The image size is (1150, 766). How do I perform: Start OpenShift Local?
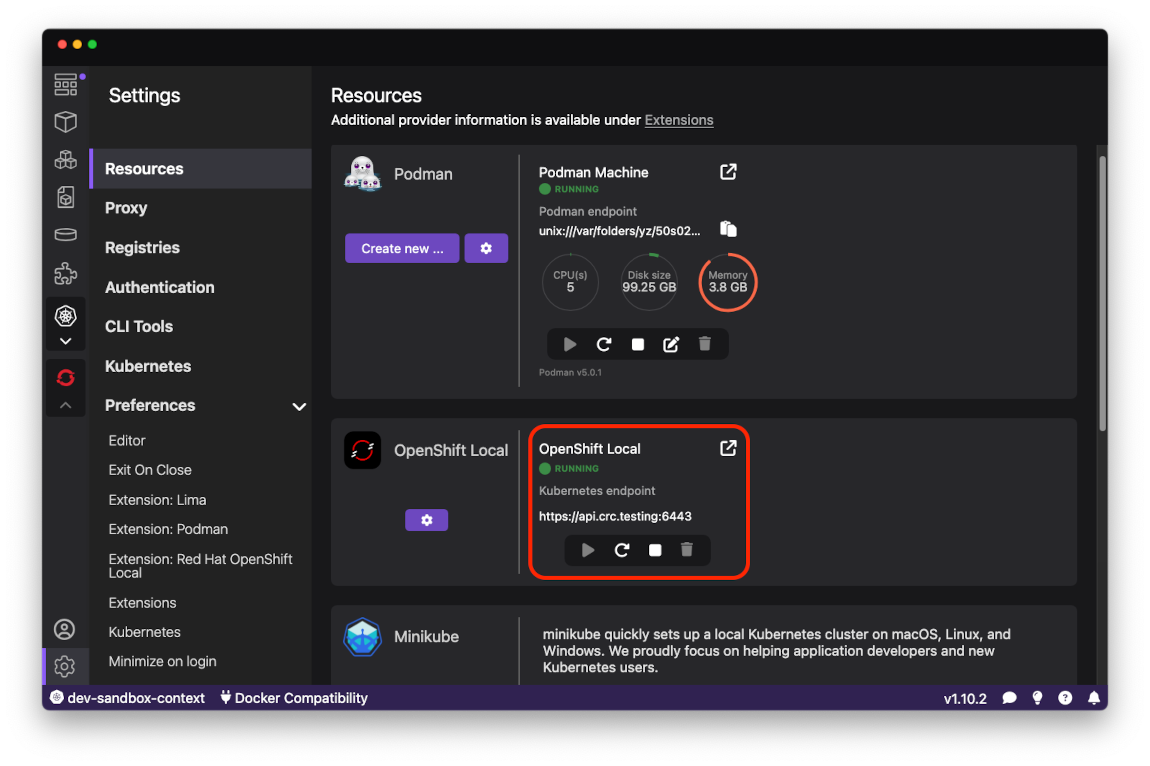587,550
